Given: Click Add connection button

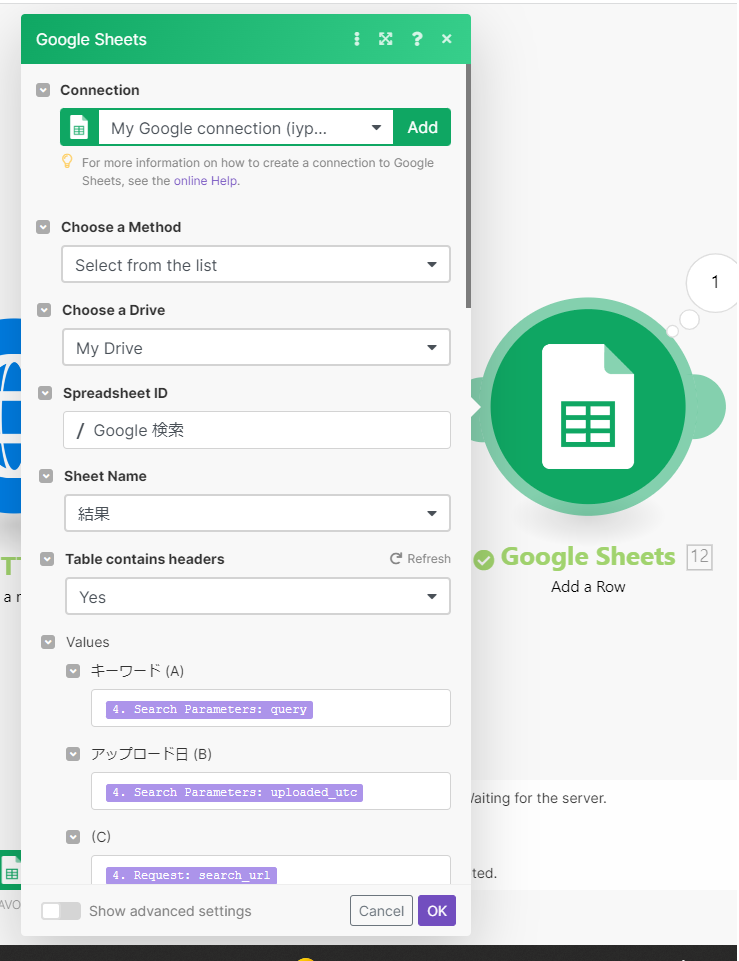Looking at the screenshot, I should click(422, 127).
